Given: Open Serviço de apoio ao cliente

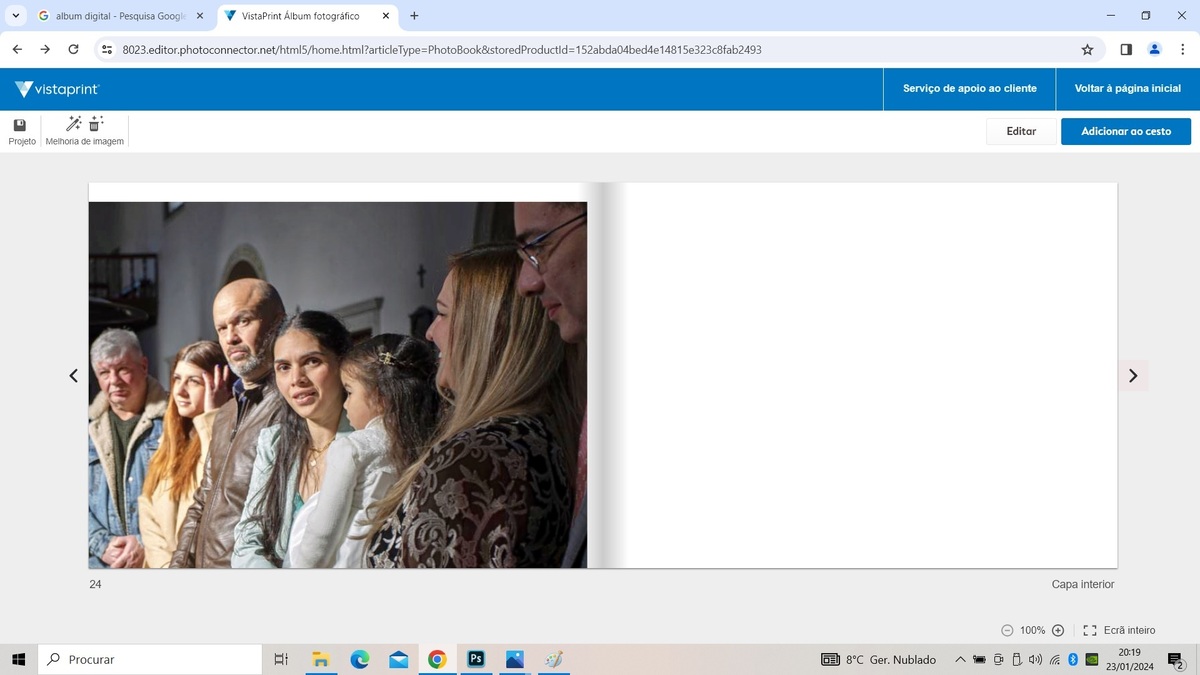Looking at the screenshot, I should point(969,89).
